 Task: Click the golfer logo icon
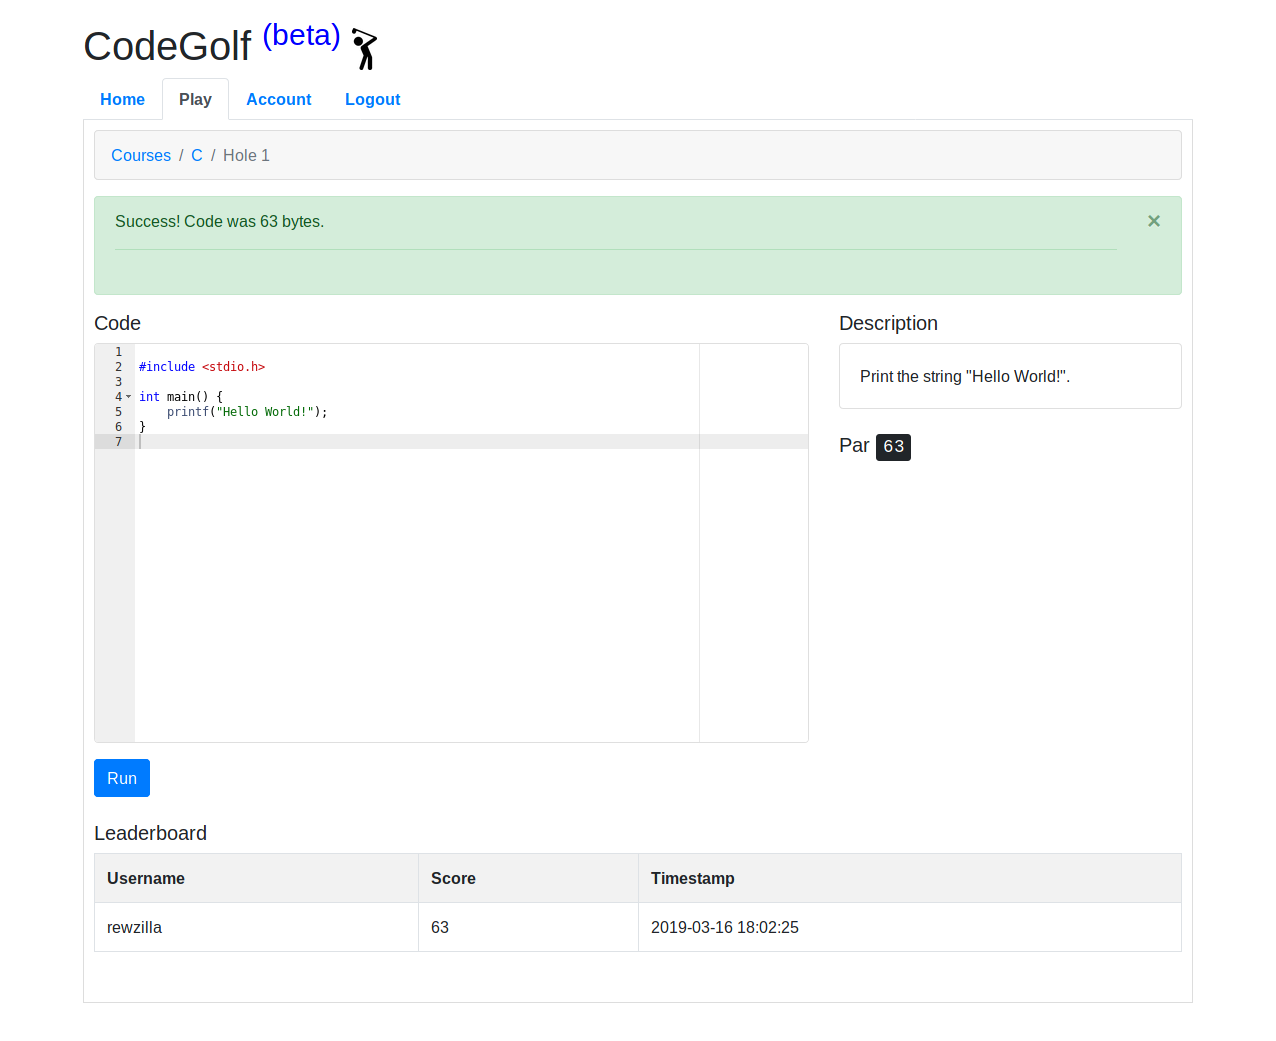click(x=365, y=49)
